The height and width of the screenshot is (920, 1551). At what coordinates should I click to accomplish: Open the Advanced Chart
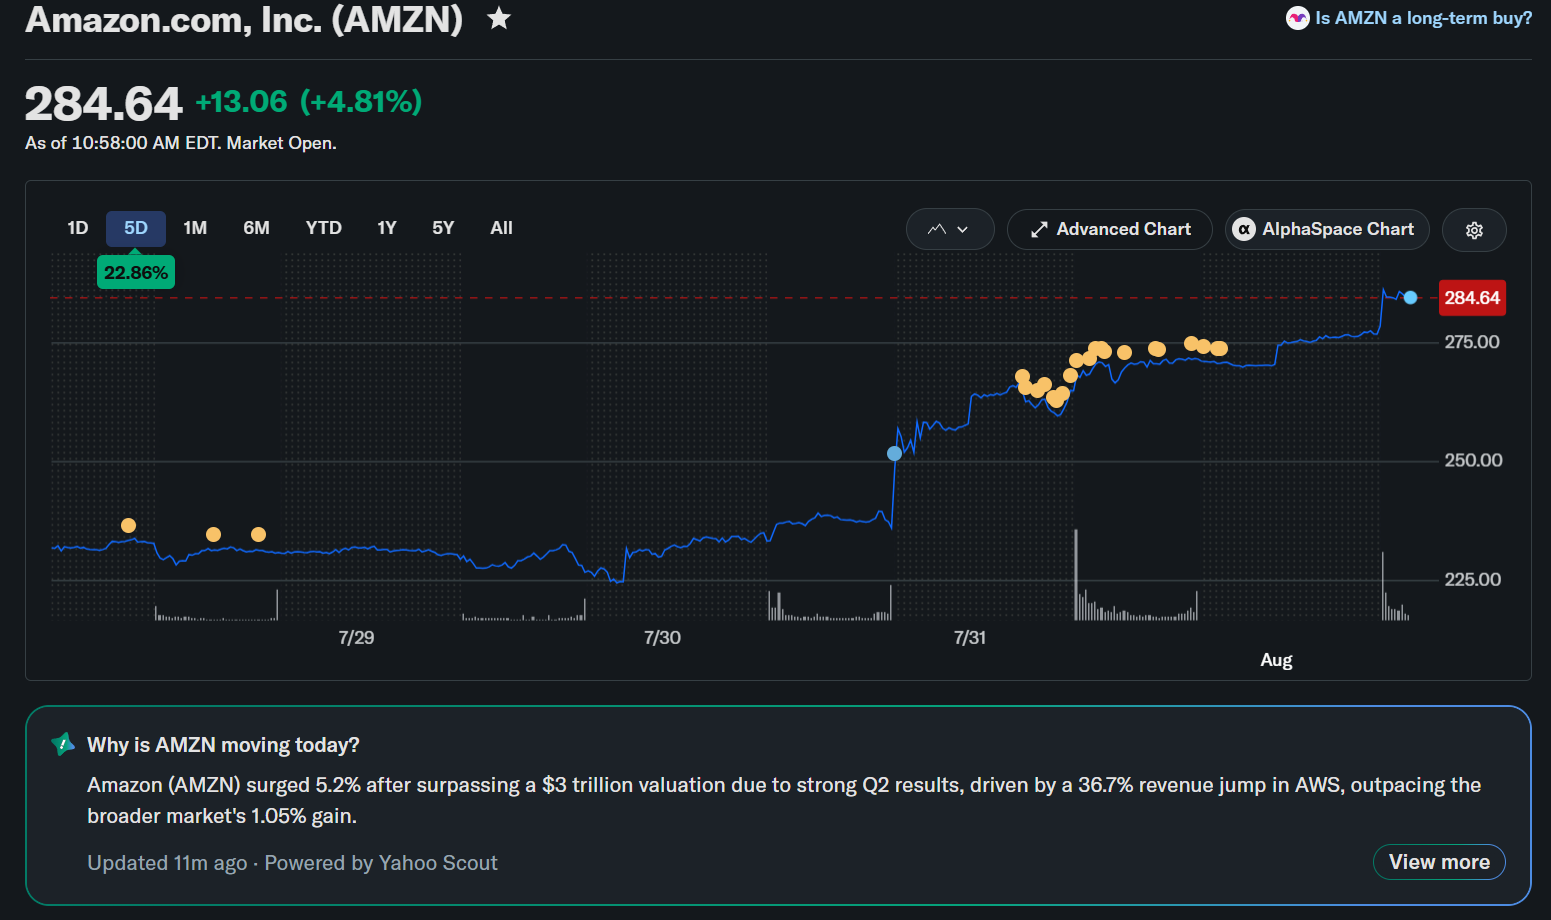(x=1110, y=229)
